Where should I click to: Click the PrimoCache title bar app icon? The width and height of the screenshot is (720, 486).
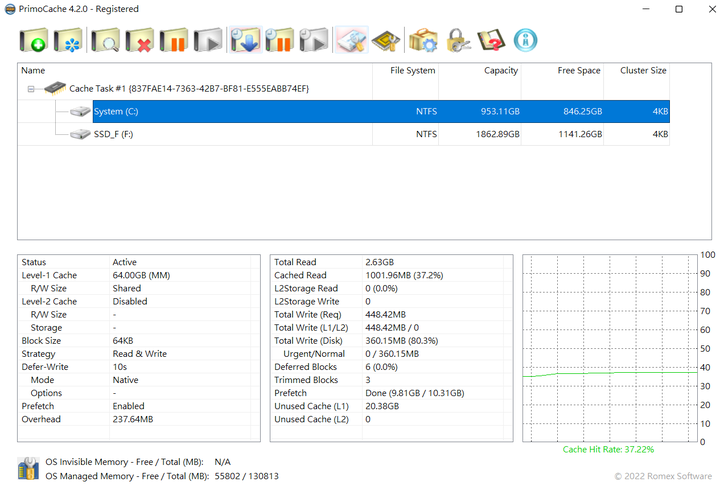[10, 9]
